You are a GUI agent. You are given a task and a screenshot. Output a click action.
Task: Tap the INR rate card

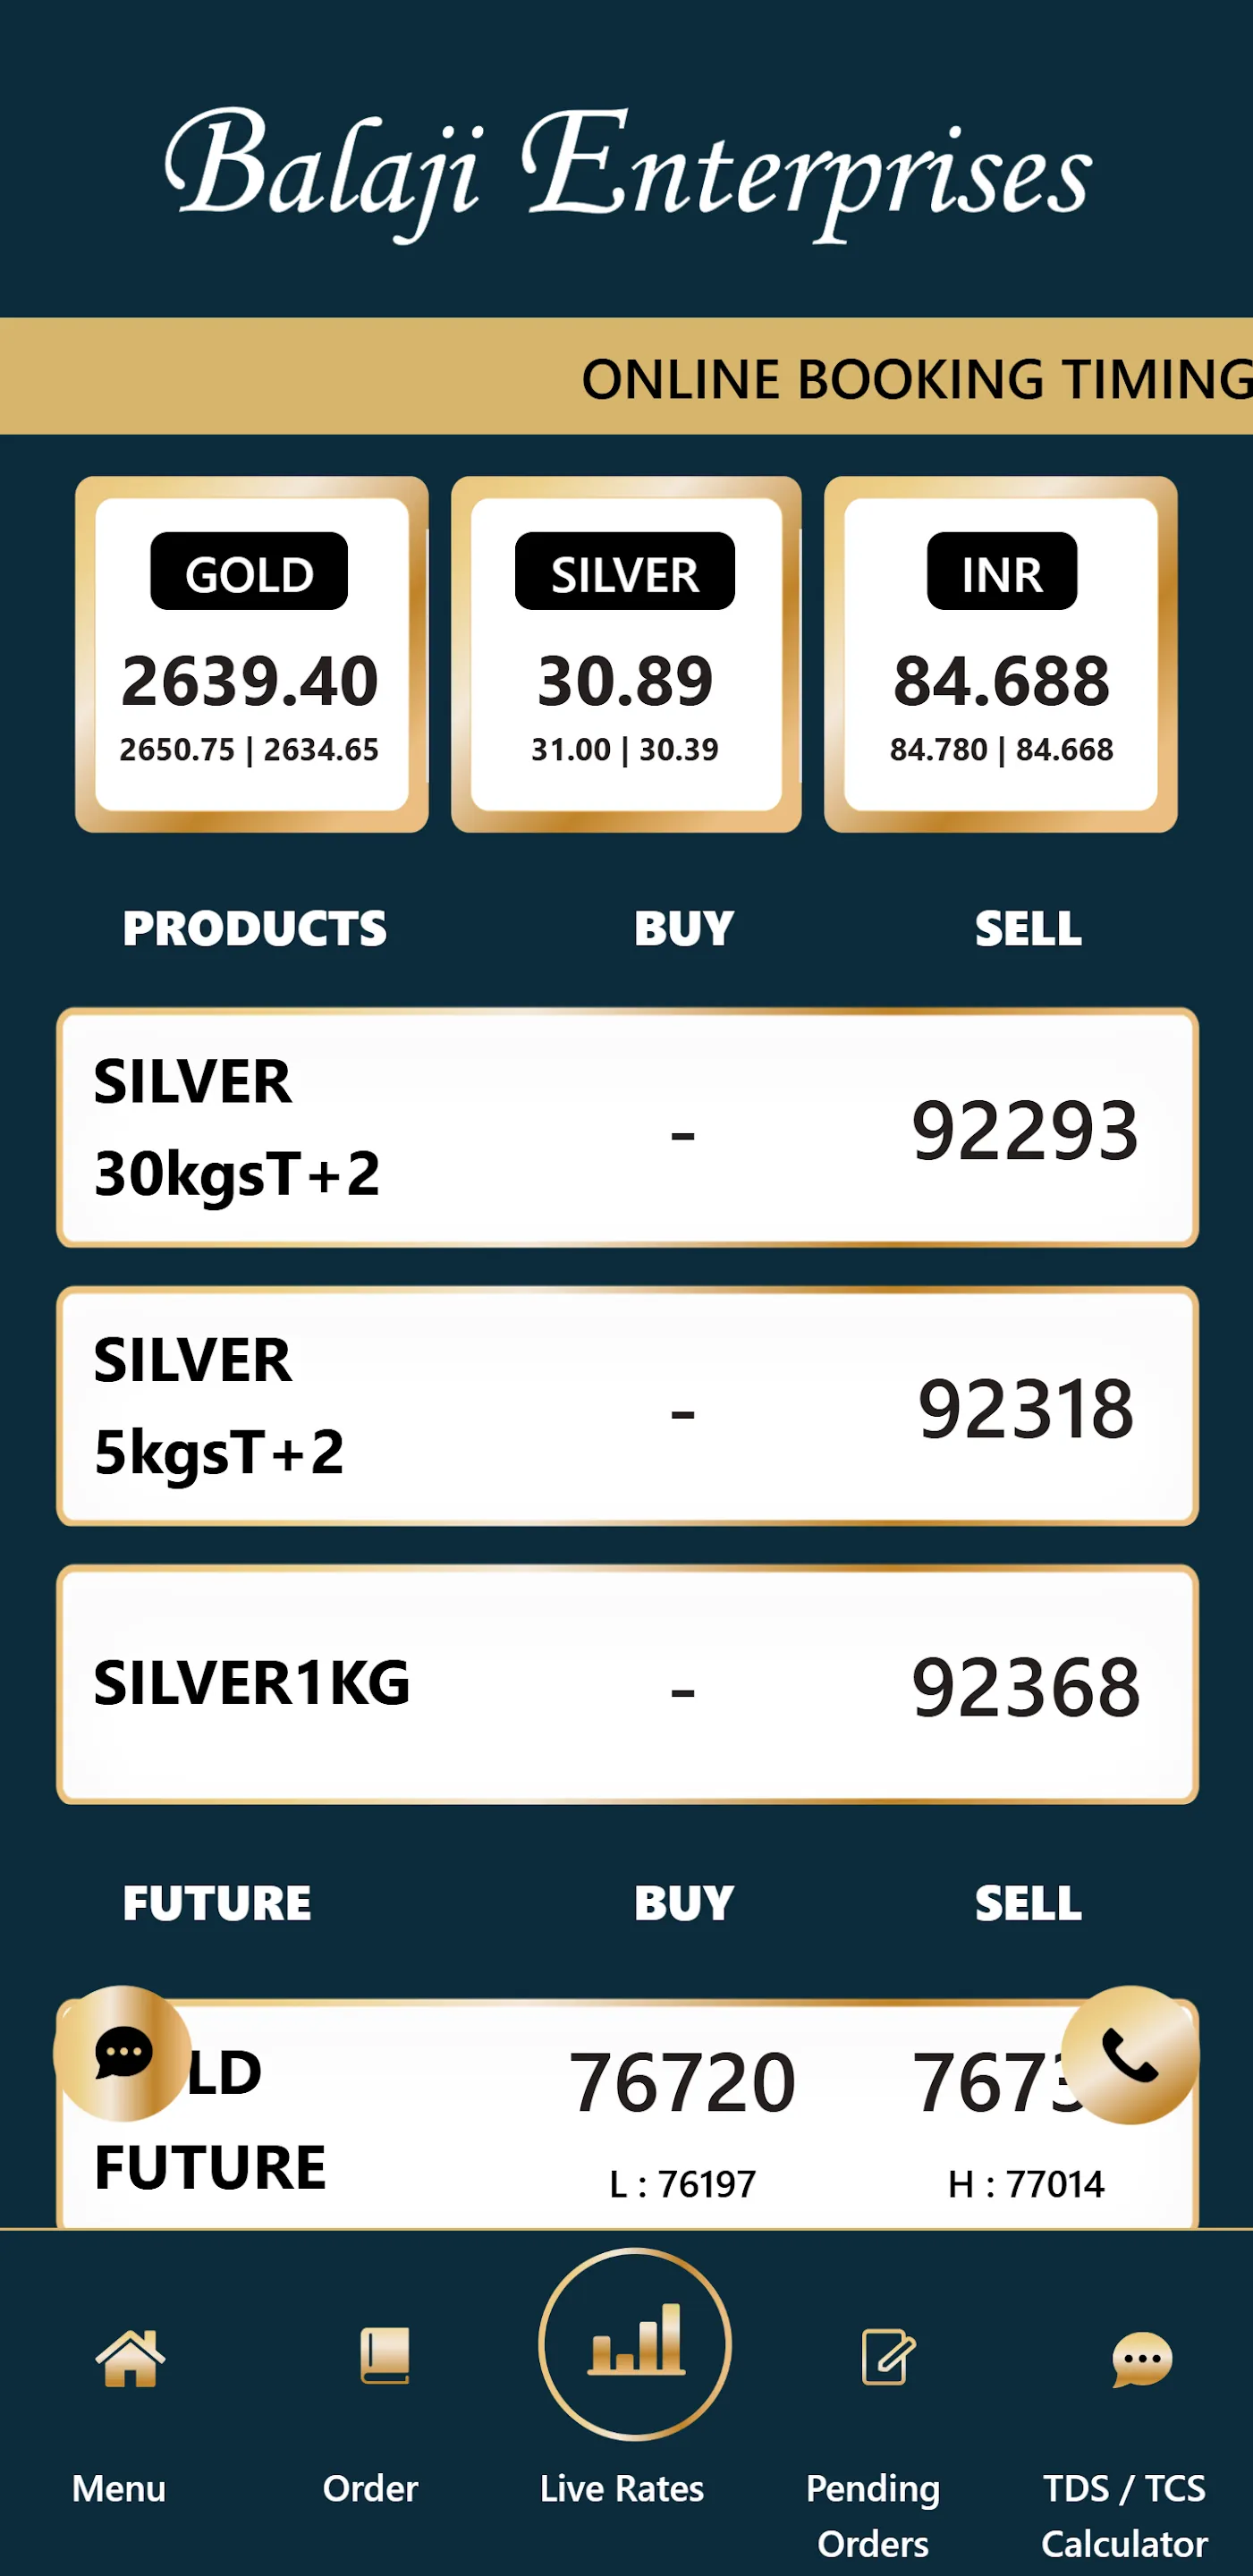pos(1000,654)
